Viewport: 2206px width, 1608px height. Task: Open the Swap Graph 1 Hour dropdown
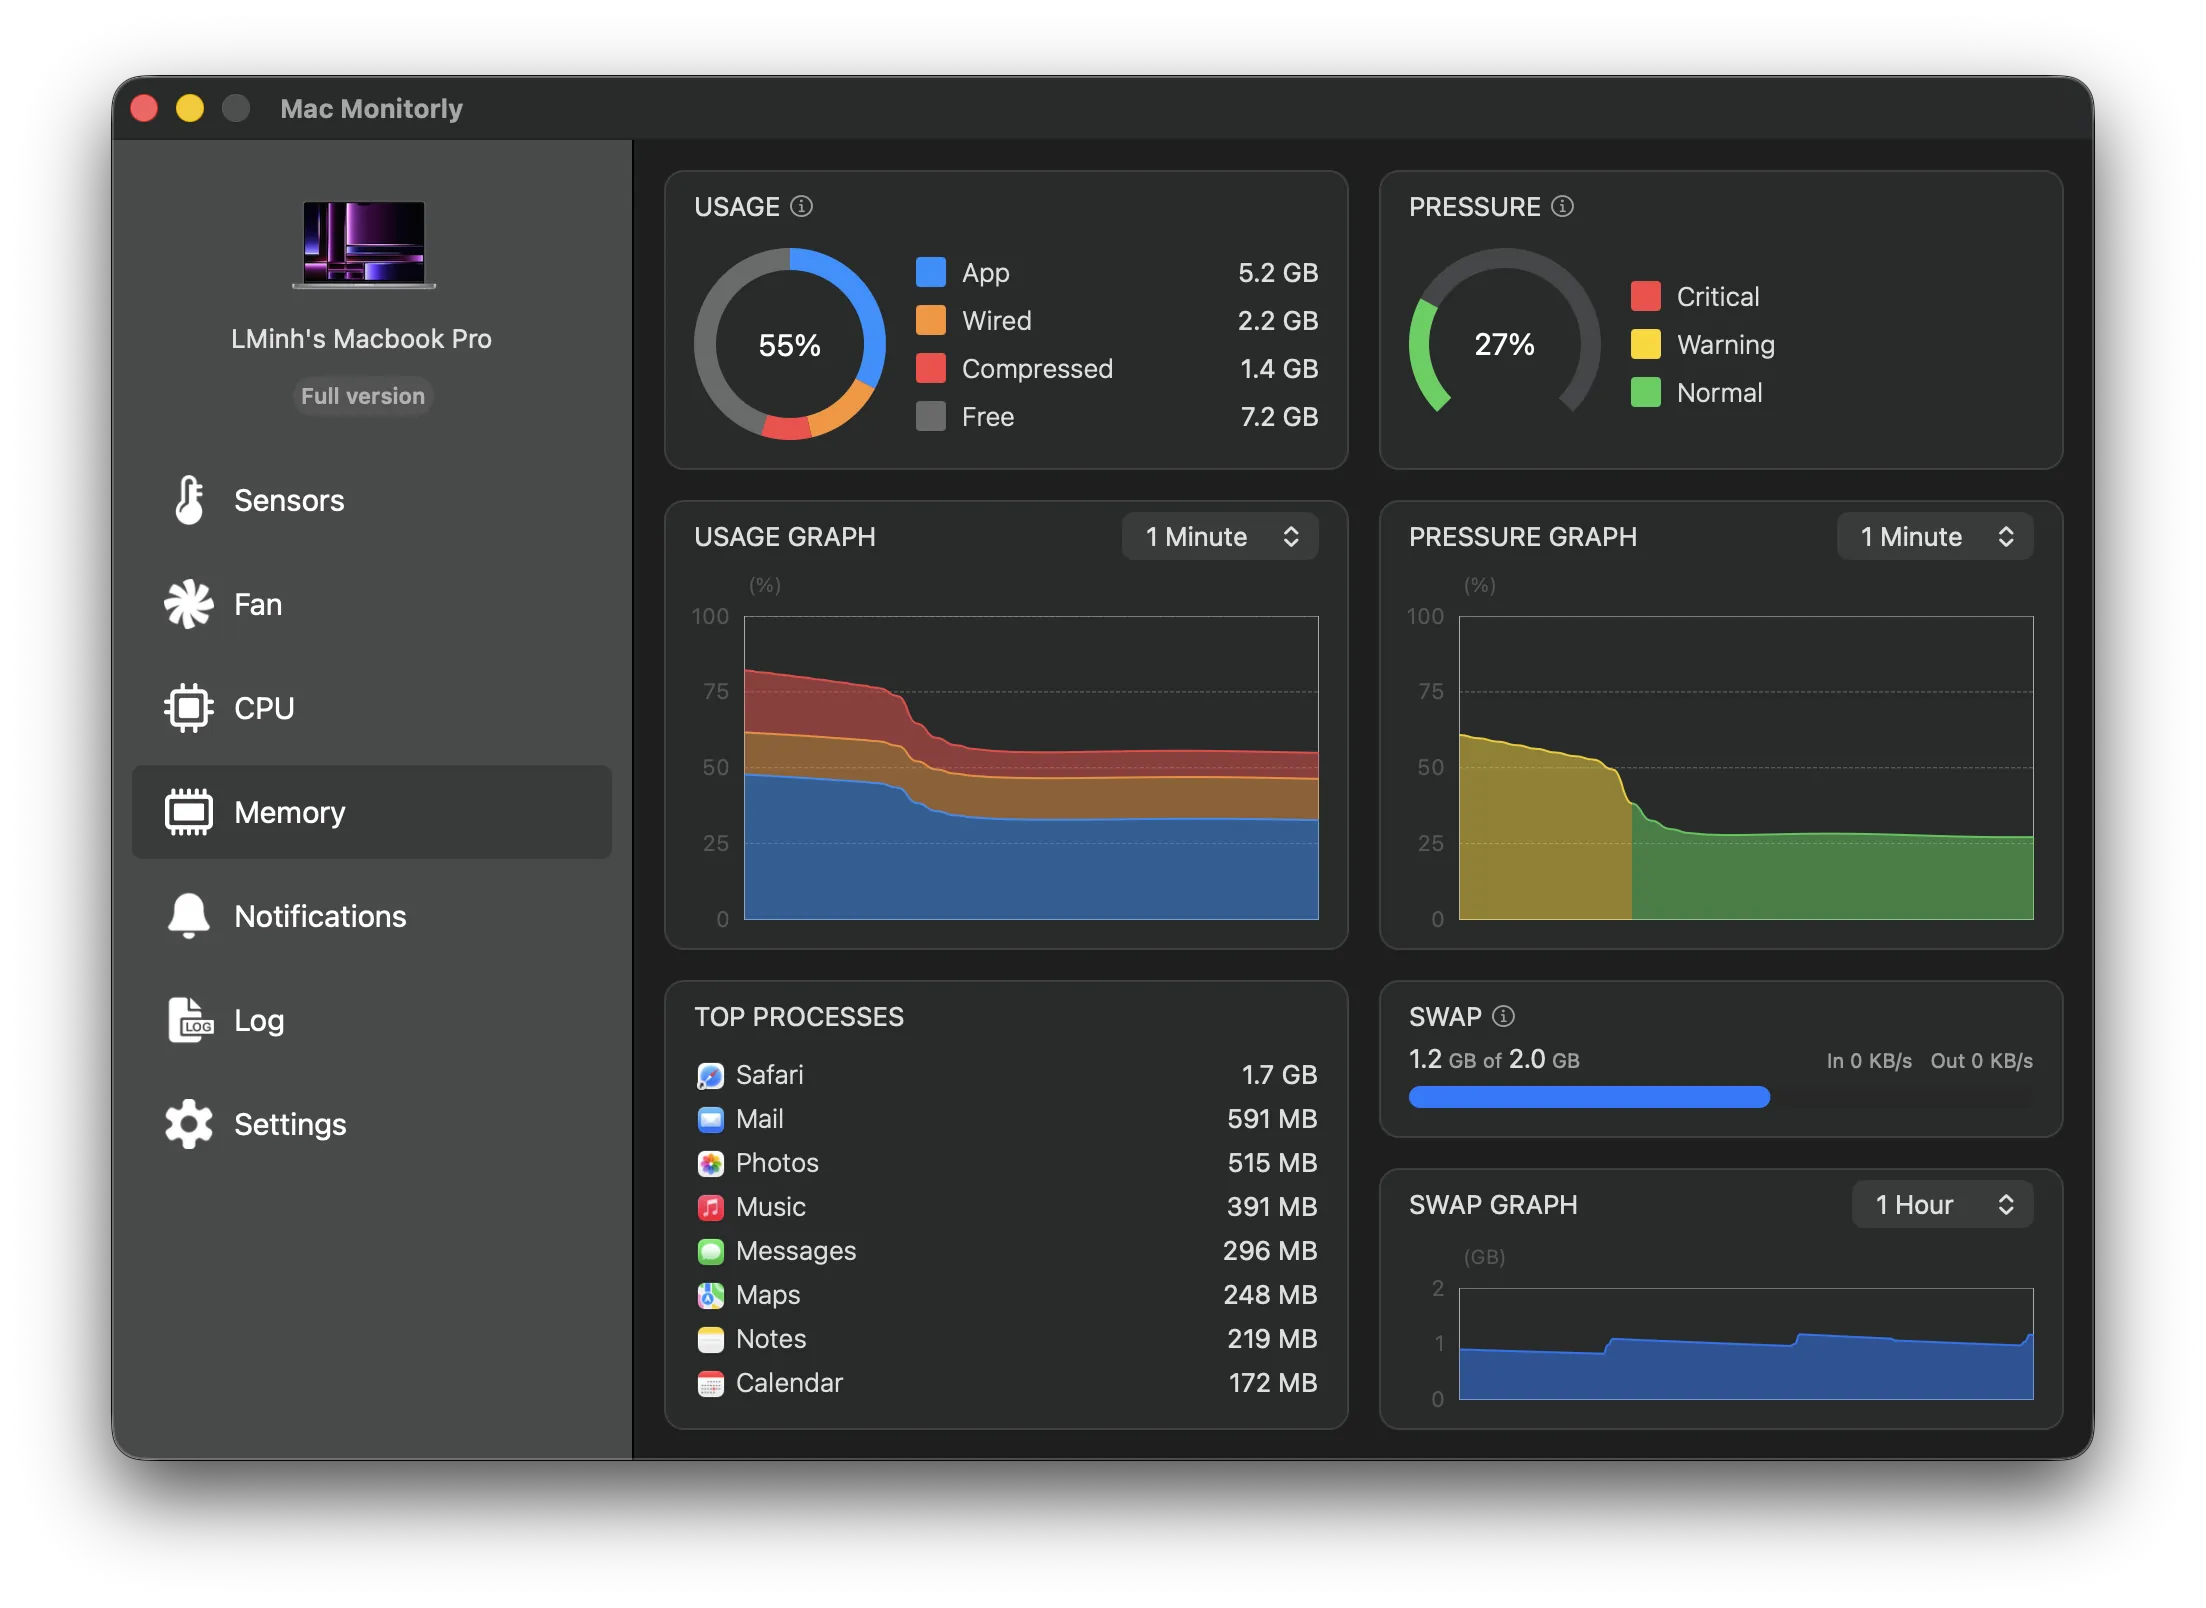click(x=1942, y=1205)
